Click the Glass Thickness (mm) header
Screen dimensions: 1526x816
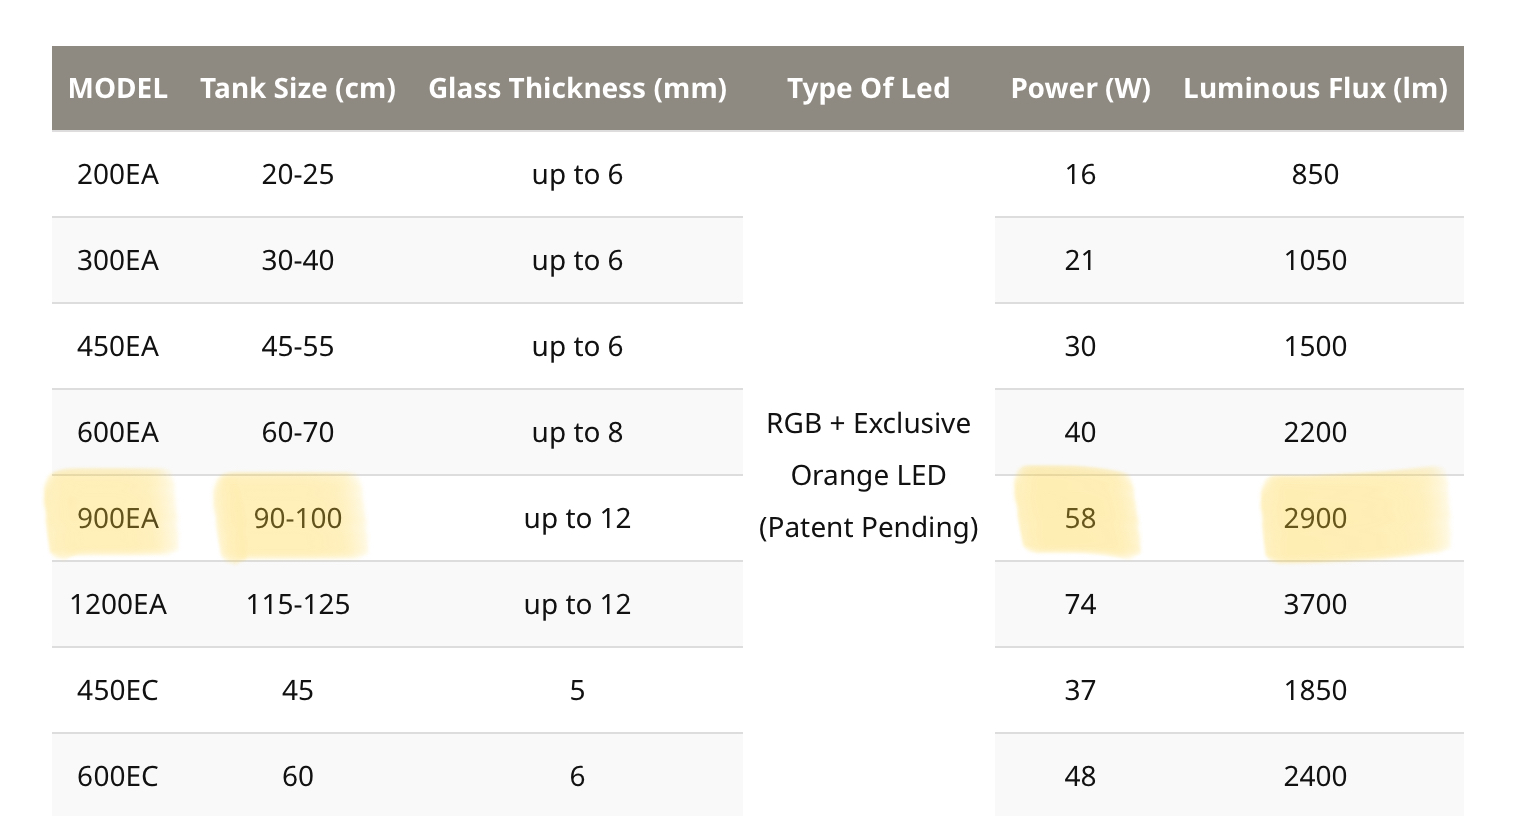point(577,88)
